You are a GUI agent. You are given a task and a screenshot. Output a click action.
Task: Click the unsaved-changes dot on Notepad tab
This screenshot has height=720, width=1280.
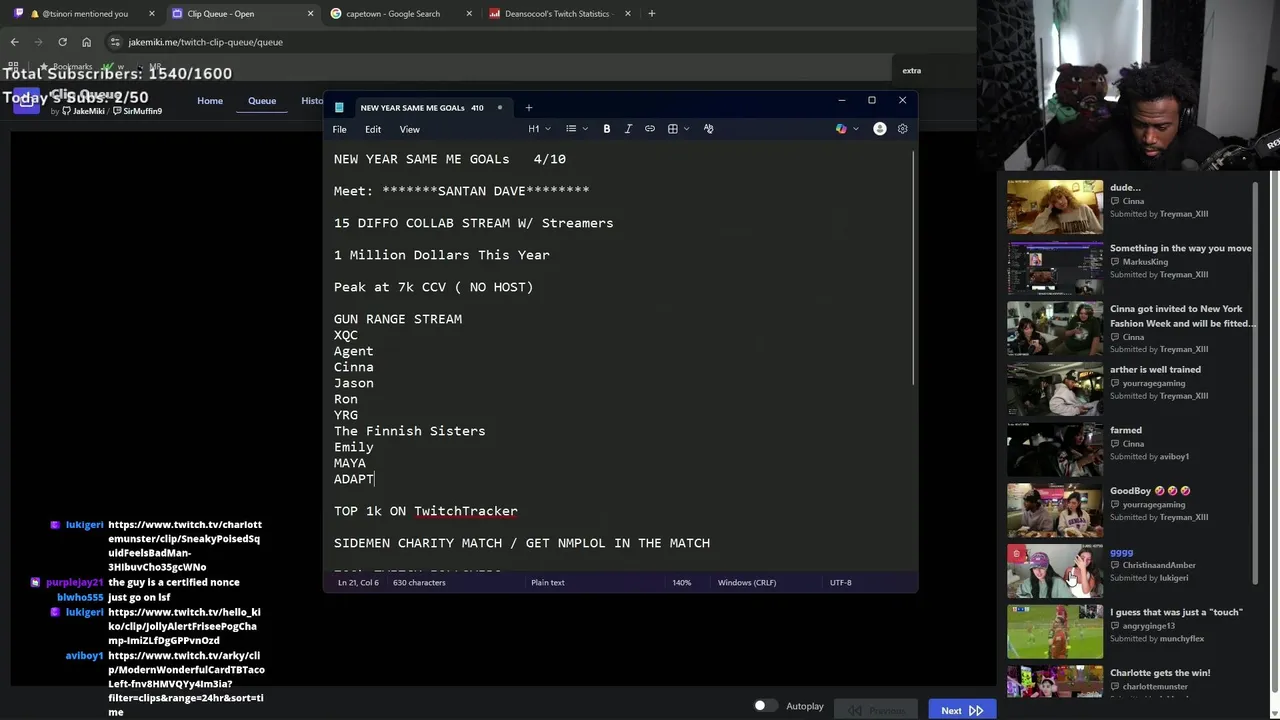tap(499, 108)
